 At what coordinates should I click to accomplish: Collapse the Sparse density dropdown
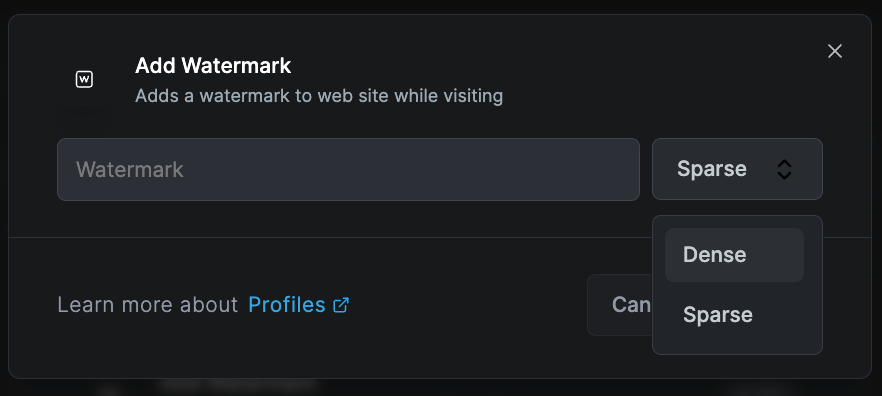tap(737, 169)
